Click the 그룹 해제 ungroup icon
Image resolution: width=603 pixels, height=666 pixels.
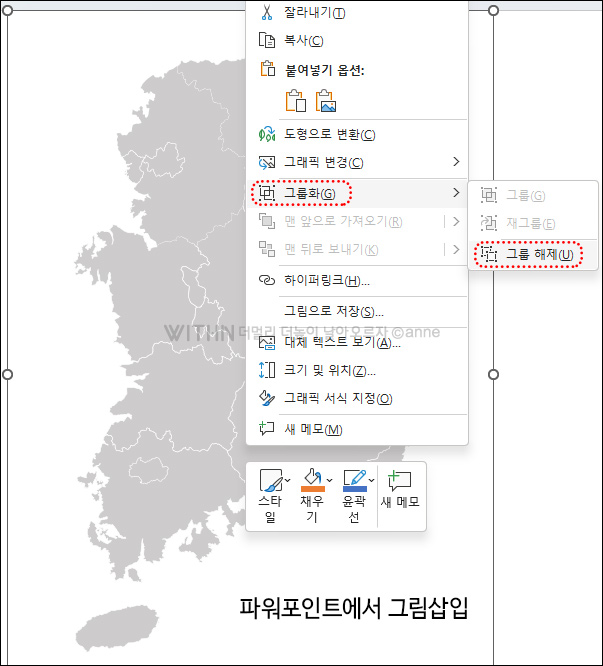(489, 254)
